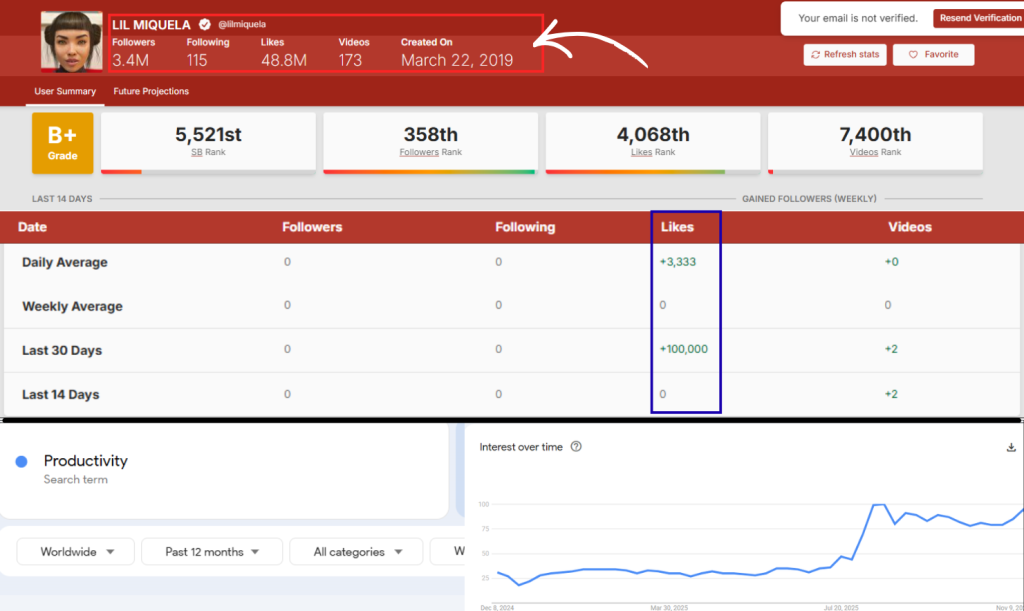Click the Resend Verification button
This screenshot has height=611, width=1024.
click(x=977, y=18)
